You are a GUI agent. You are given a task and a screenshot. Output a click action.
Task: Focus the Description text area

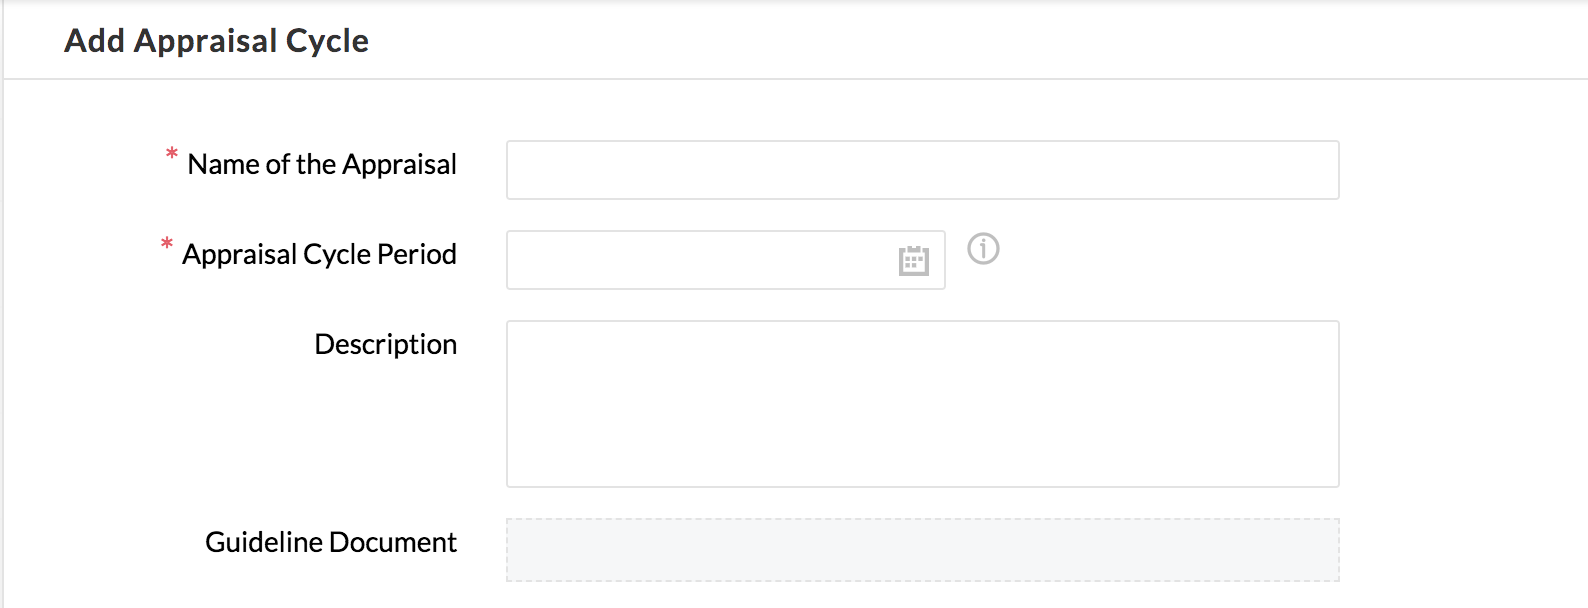click(922, 404)
